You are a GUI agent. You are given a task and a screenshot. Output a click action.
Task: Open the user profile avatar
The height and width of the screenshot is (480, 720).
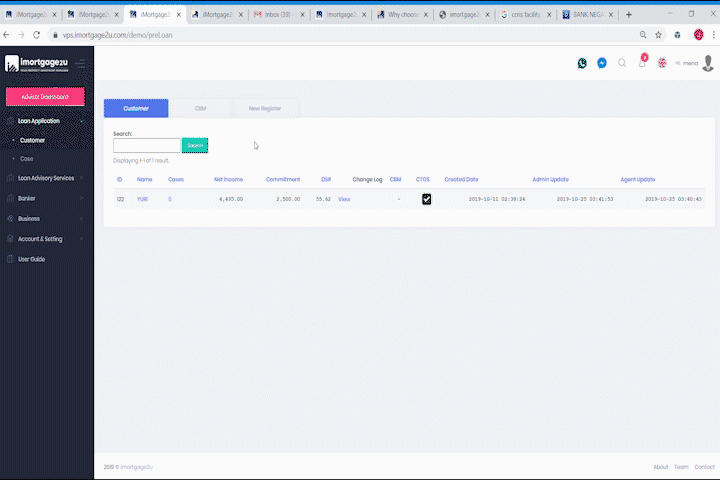point(708,63)
